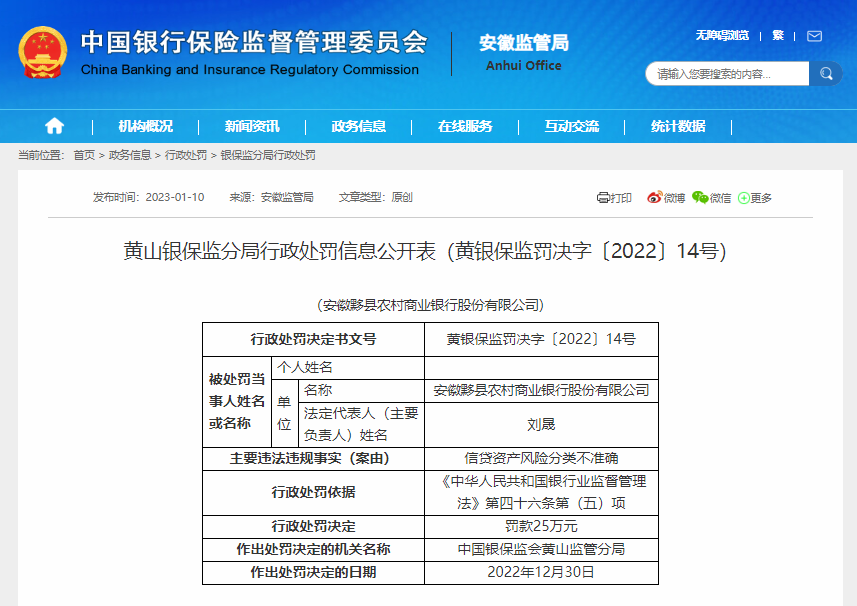The image size is (857, 606).
Task: Click the name 刘晟 cell
Action: pos(541,425)
